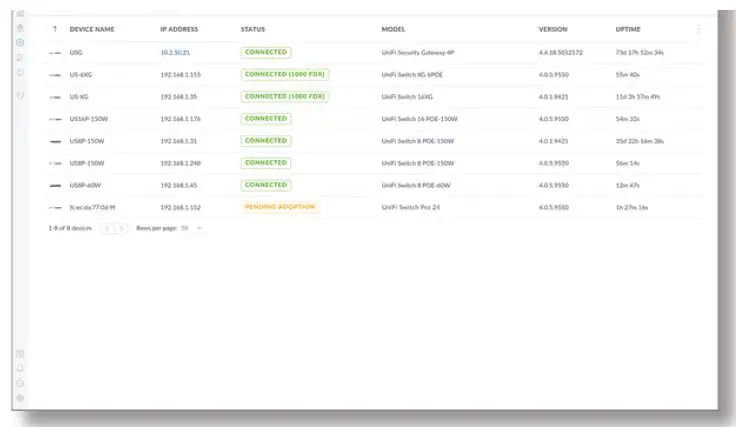Select the US-XG device name
This screenshot has height=427, width=736.
(79, 97)
